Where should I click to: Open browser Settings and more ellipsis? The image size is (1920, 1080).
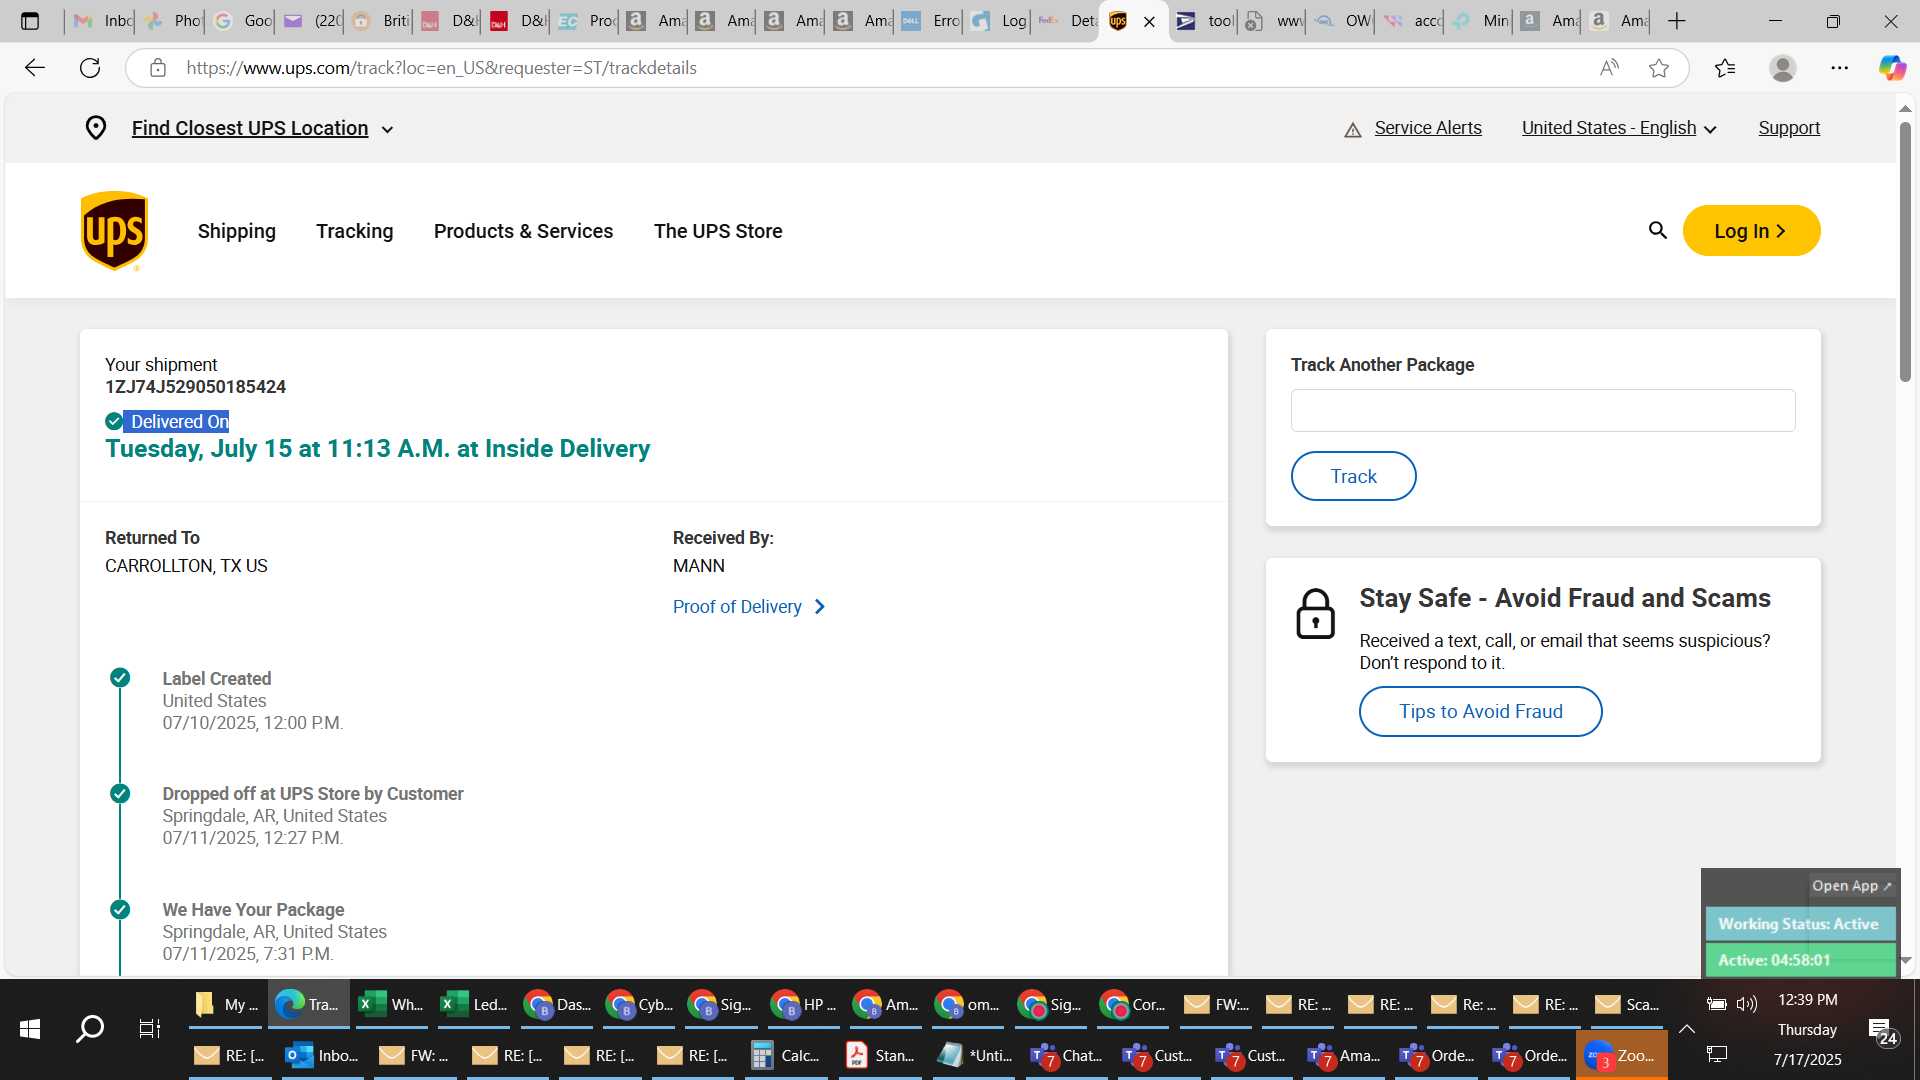pos(1840,68)
